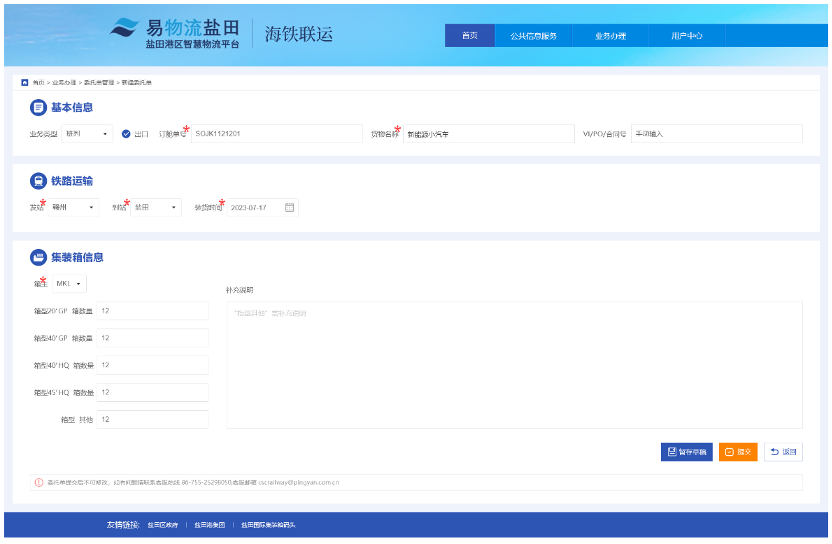
Task: Click the 集装箱信息 container icon
Action: (x=38, y=257)
